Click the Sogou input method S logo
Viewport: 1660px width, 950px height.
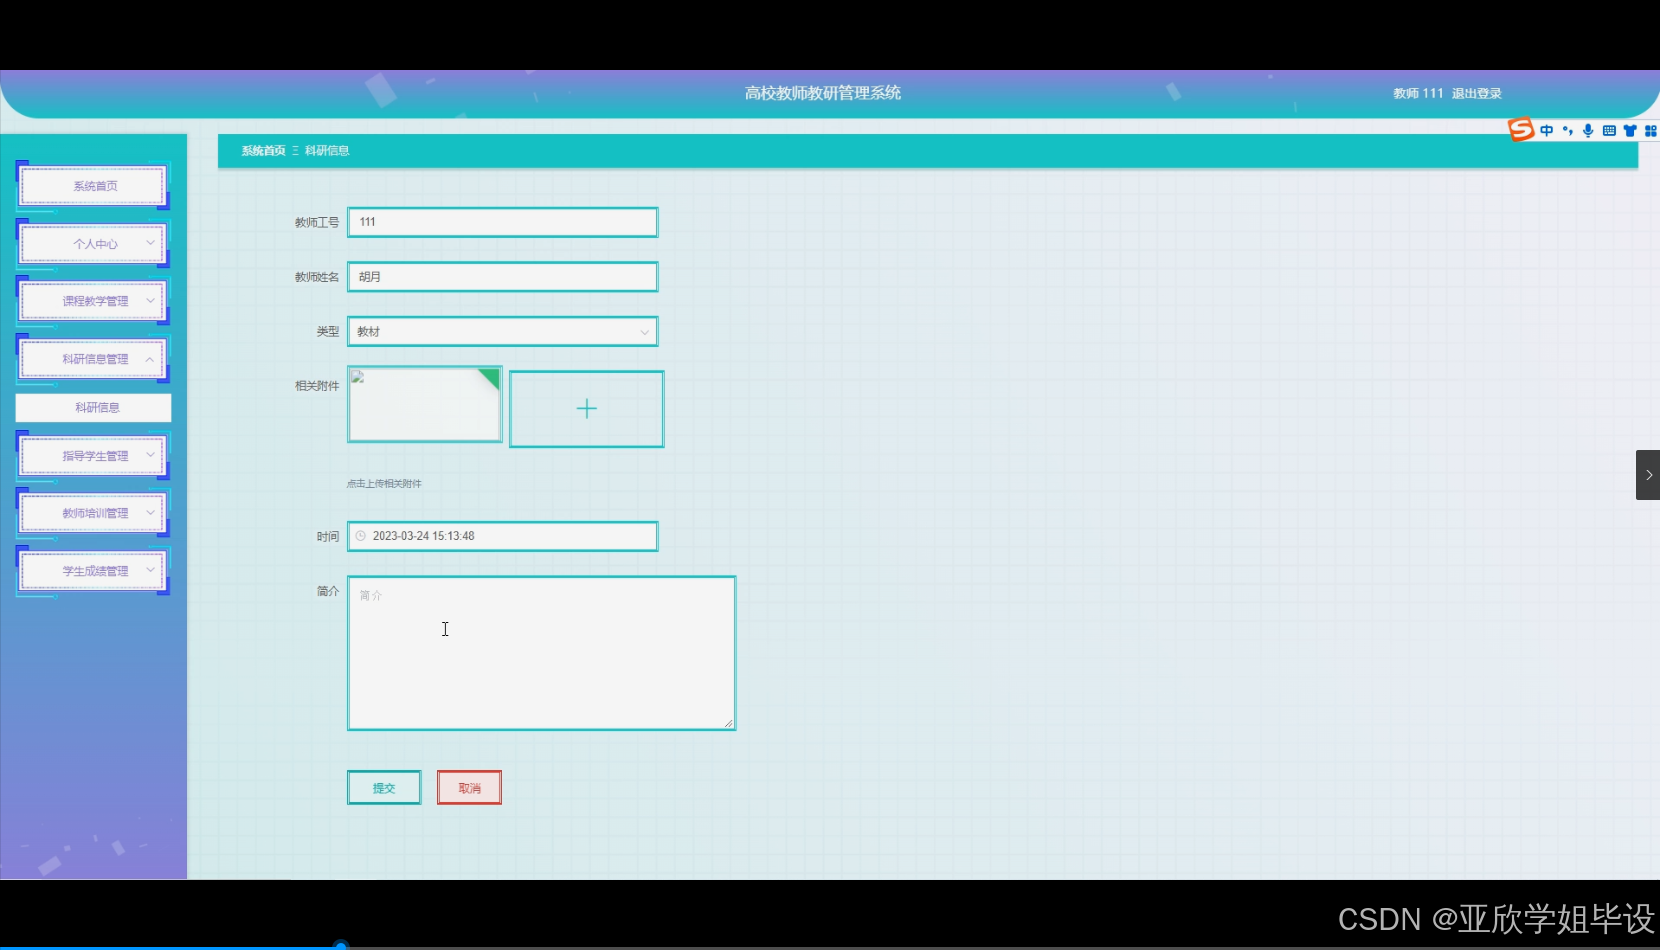[1521, 130]
